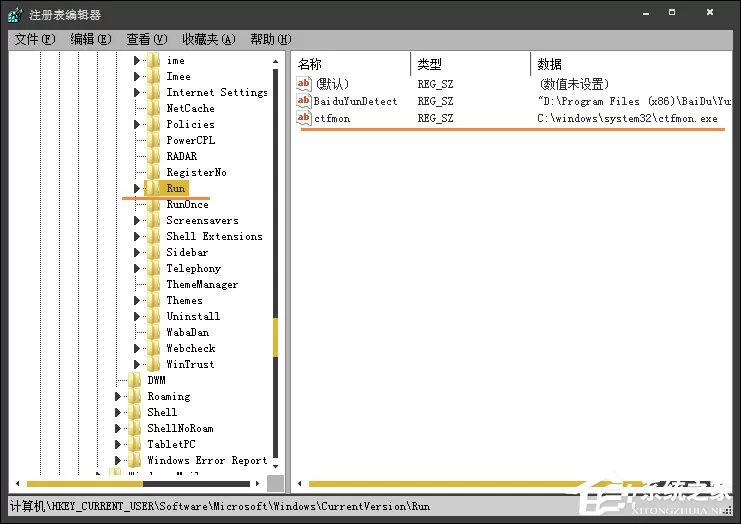Click the ab icon beside BaiduYunDetect entry

point(303,101)
